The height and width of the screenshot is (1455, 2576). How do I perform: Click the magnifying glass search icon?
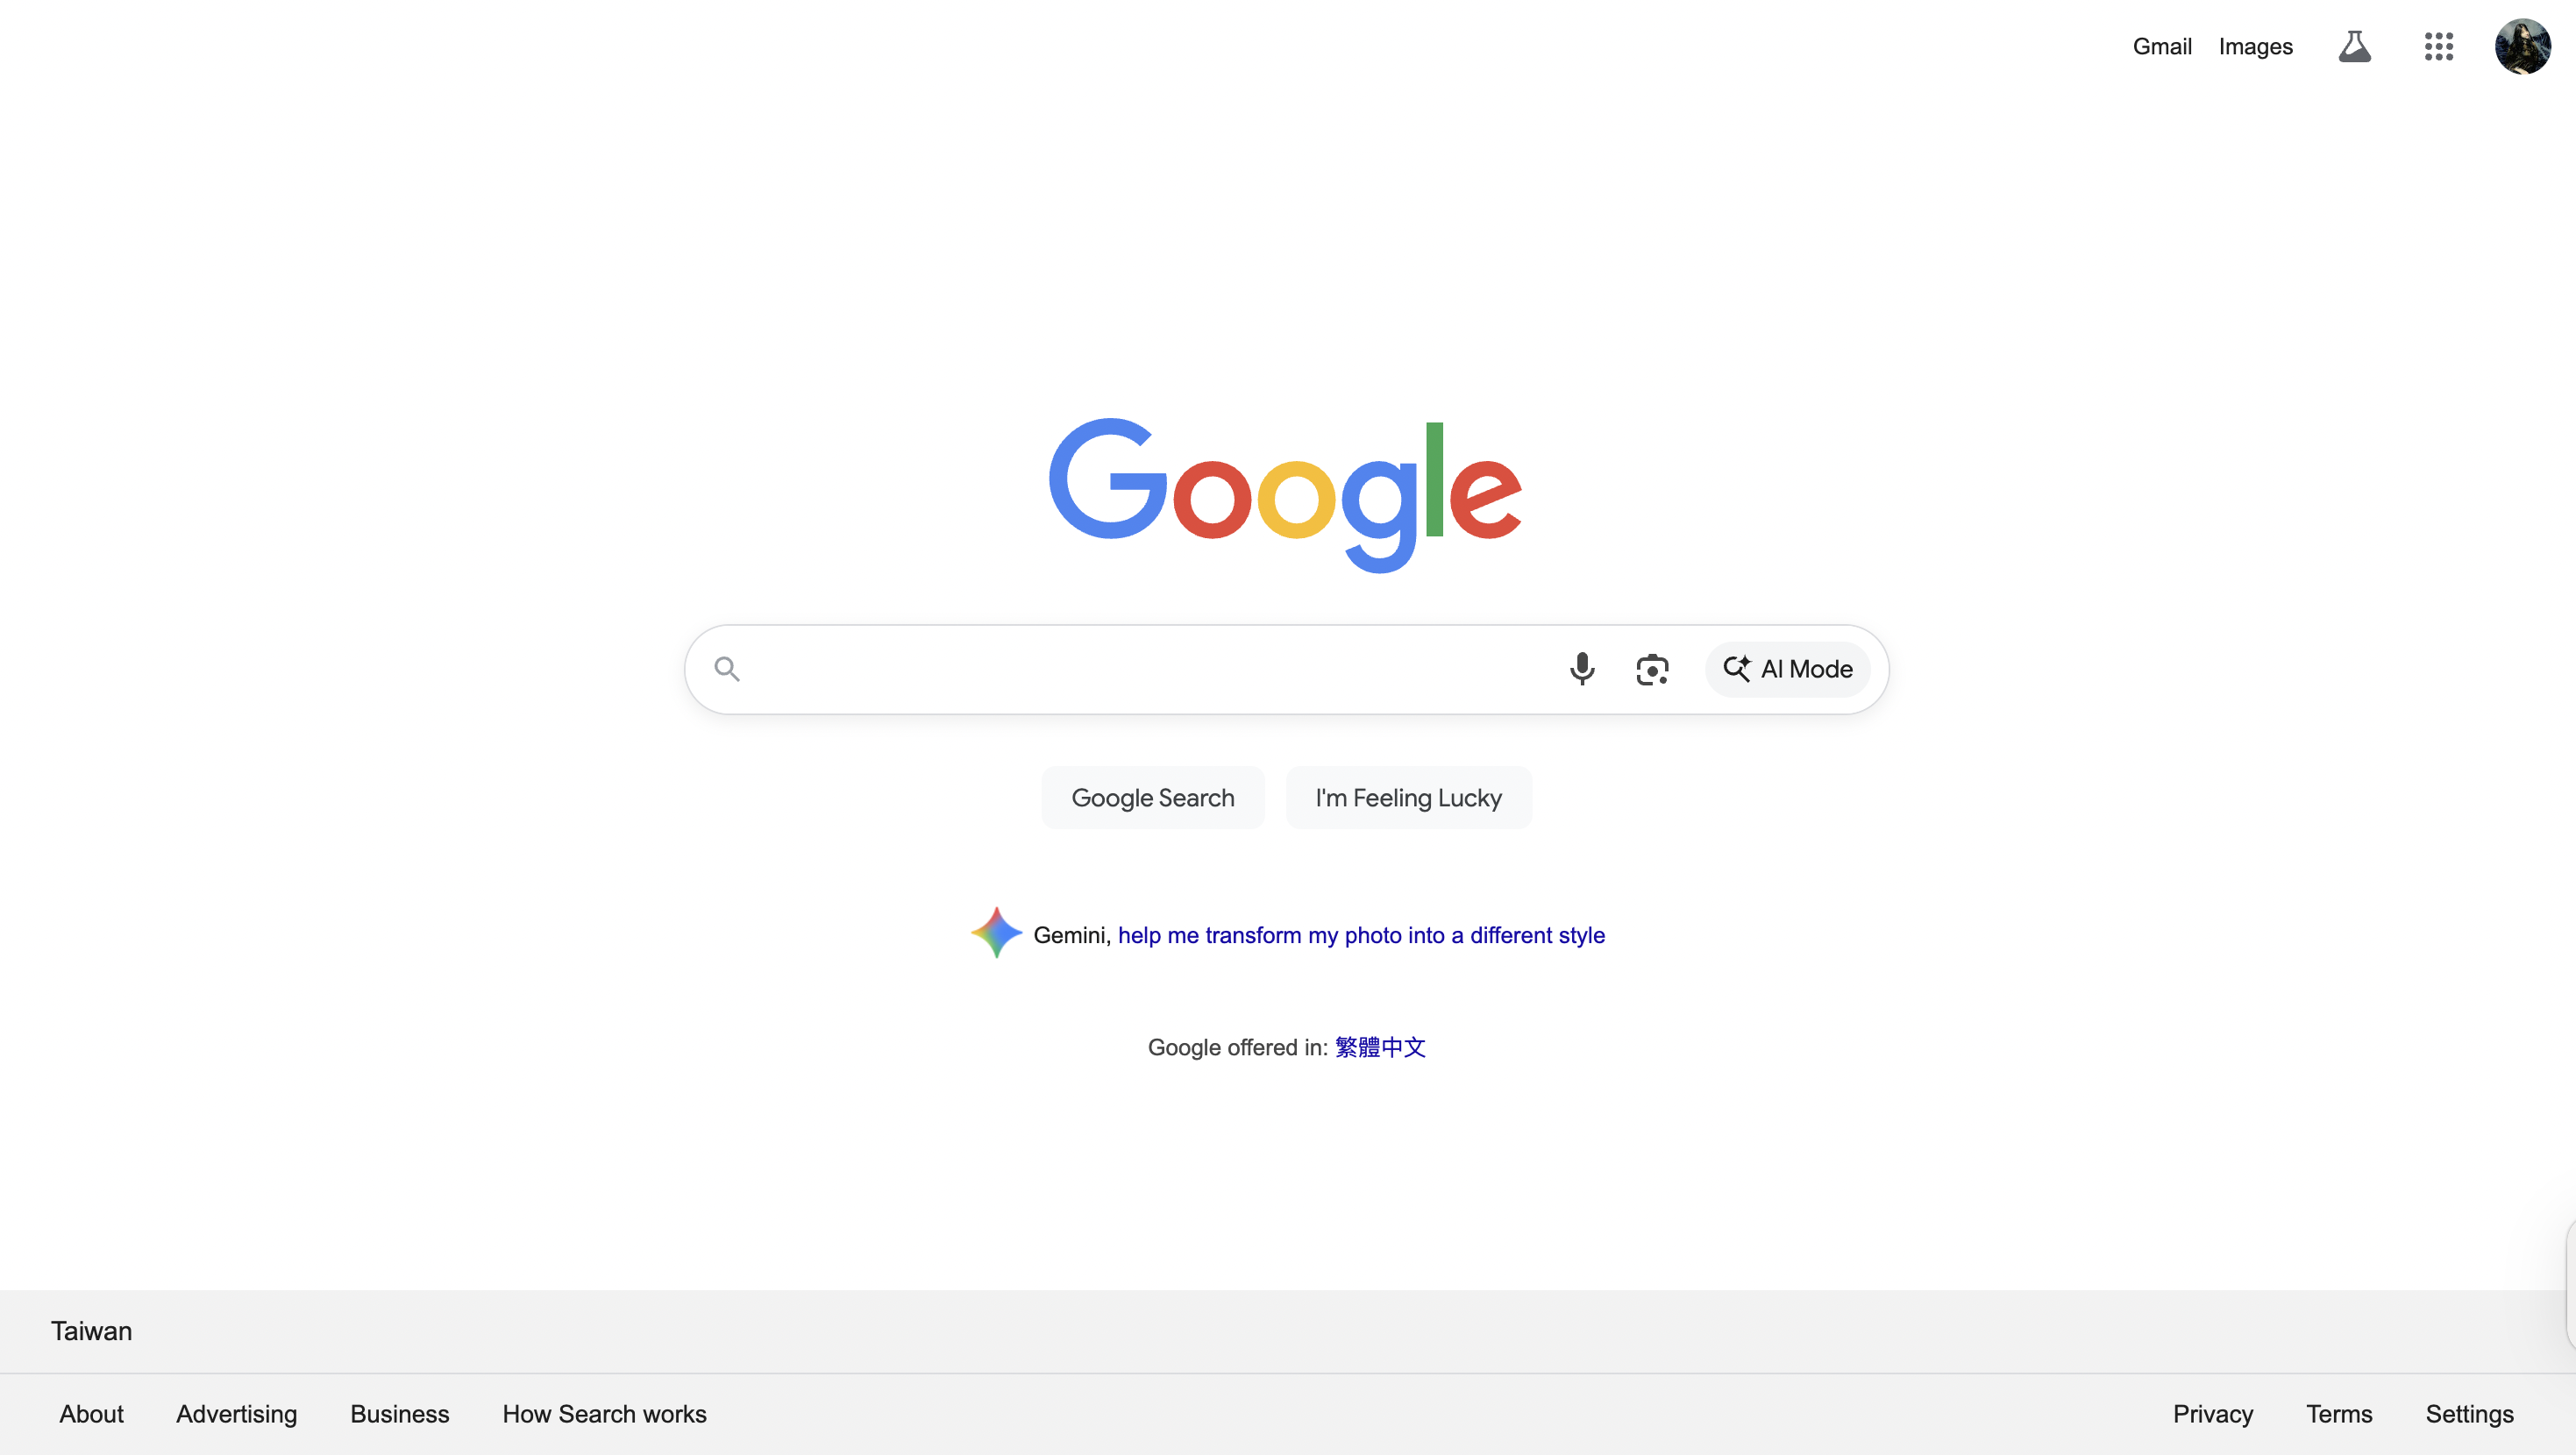coord(727,669)
